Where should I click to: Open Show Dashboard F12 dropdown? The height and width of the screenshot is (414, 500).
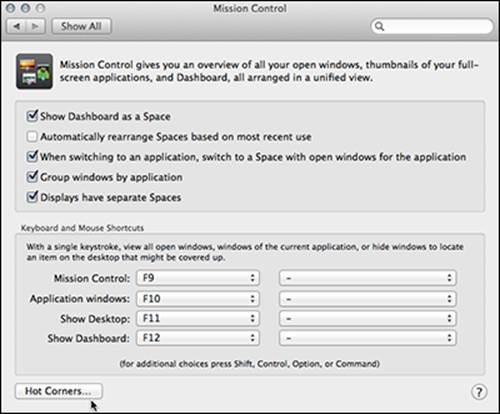(198, 338)
